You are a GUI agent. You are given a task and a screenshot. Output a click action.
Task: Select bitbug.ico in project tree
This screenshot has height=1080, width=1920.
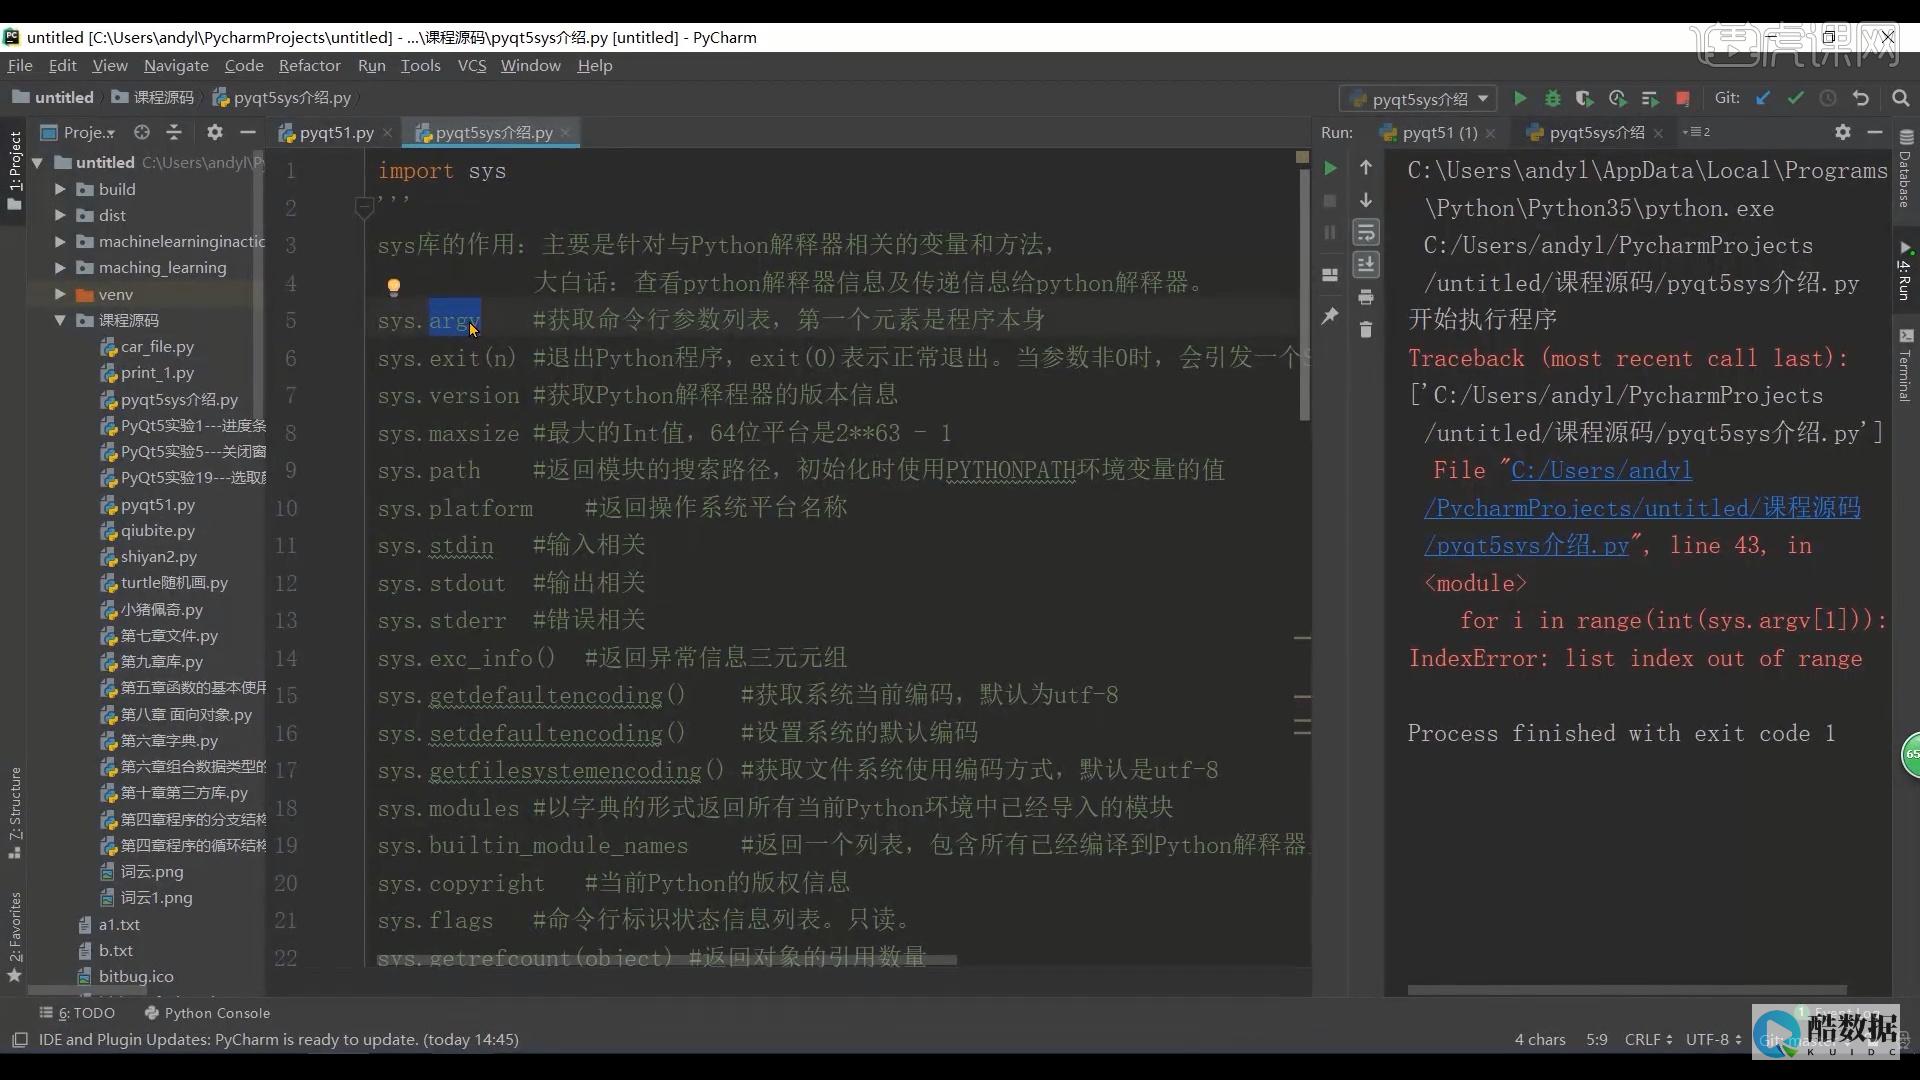136,976
